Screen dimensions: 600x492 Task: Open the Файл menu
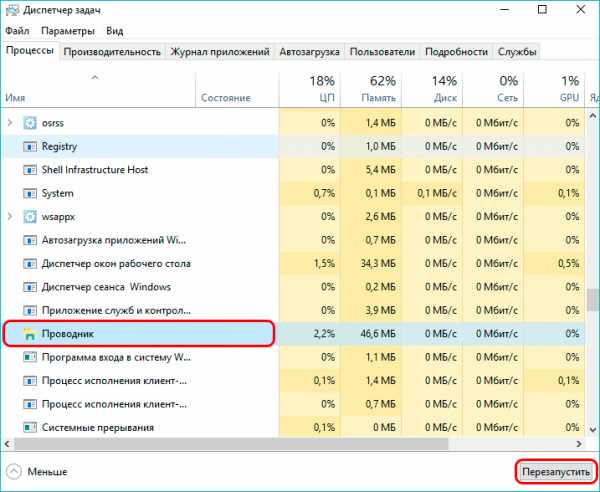click(18, 31)
